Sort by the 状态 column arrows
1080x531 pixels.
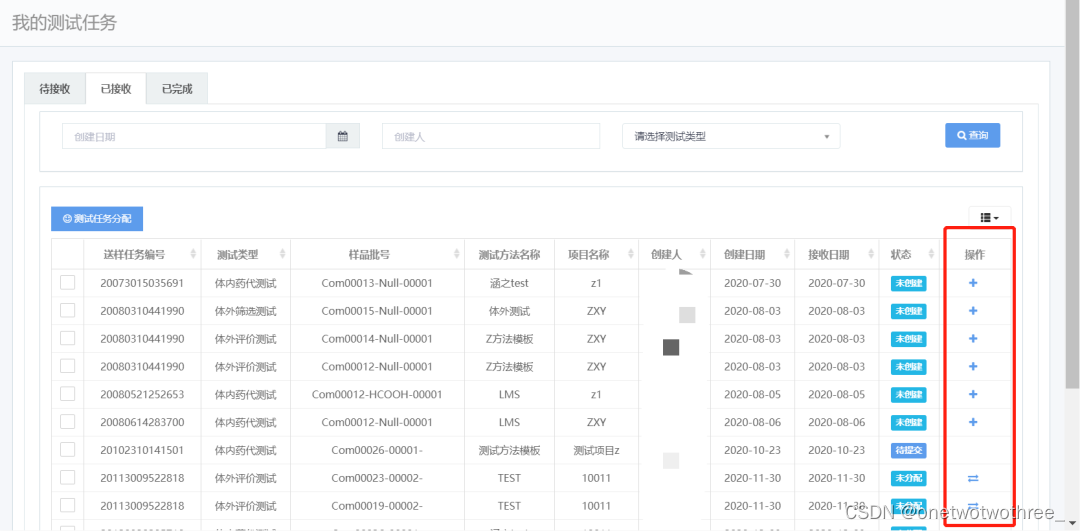click(933, 254)
